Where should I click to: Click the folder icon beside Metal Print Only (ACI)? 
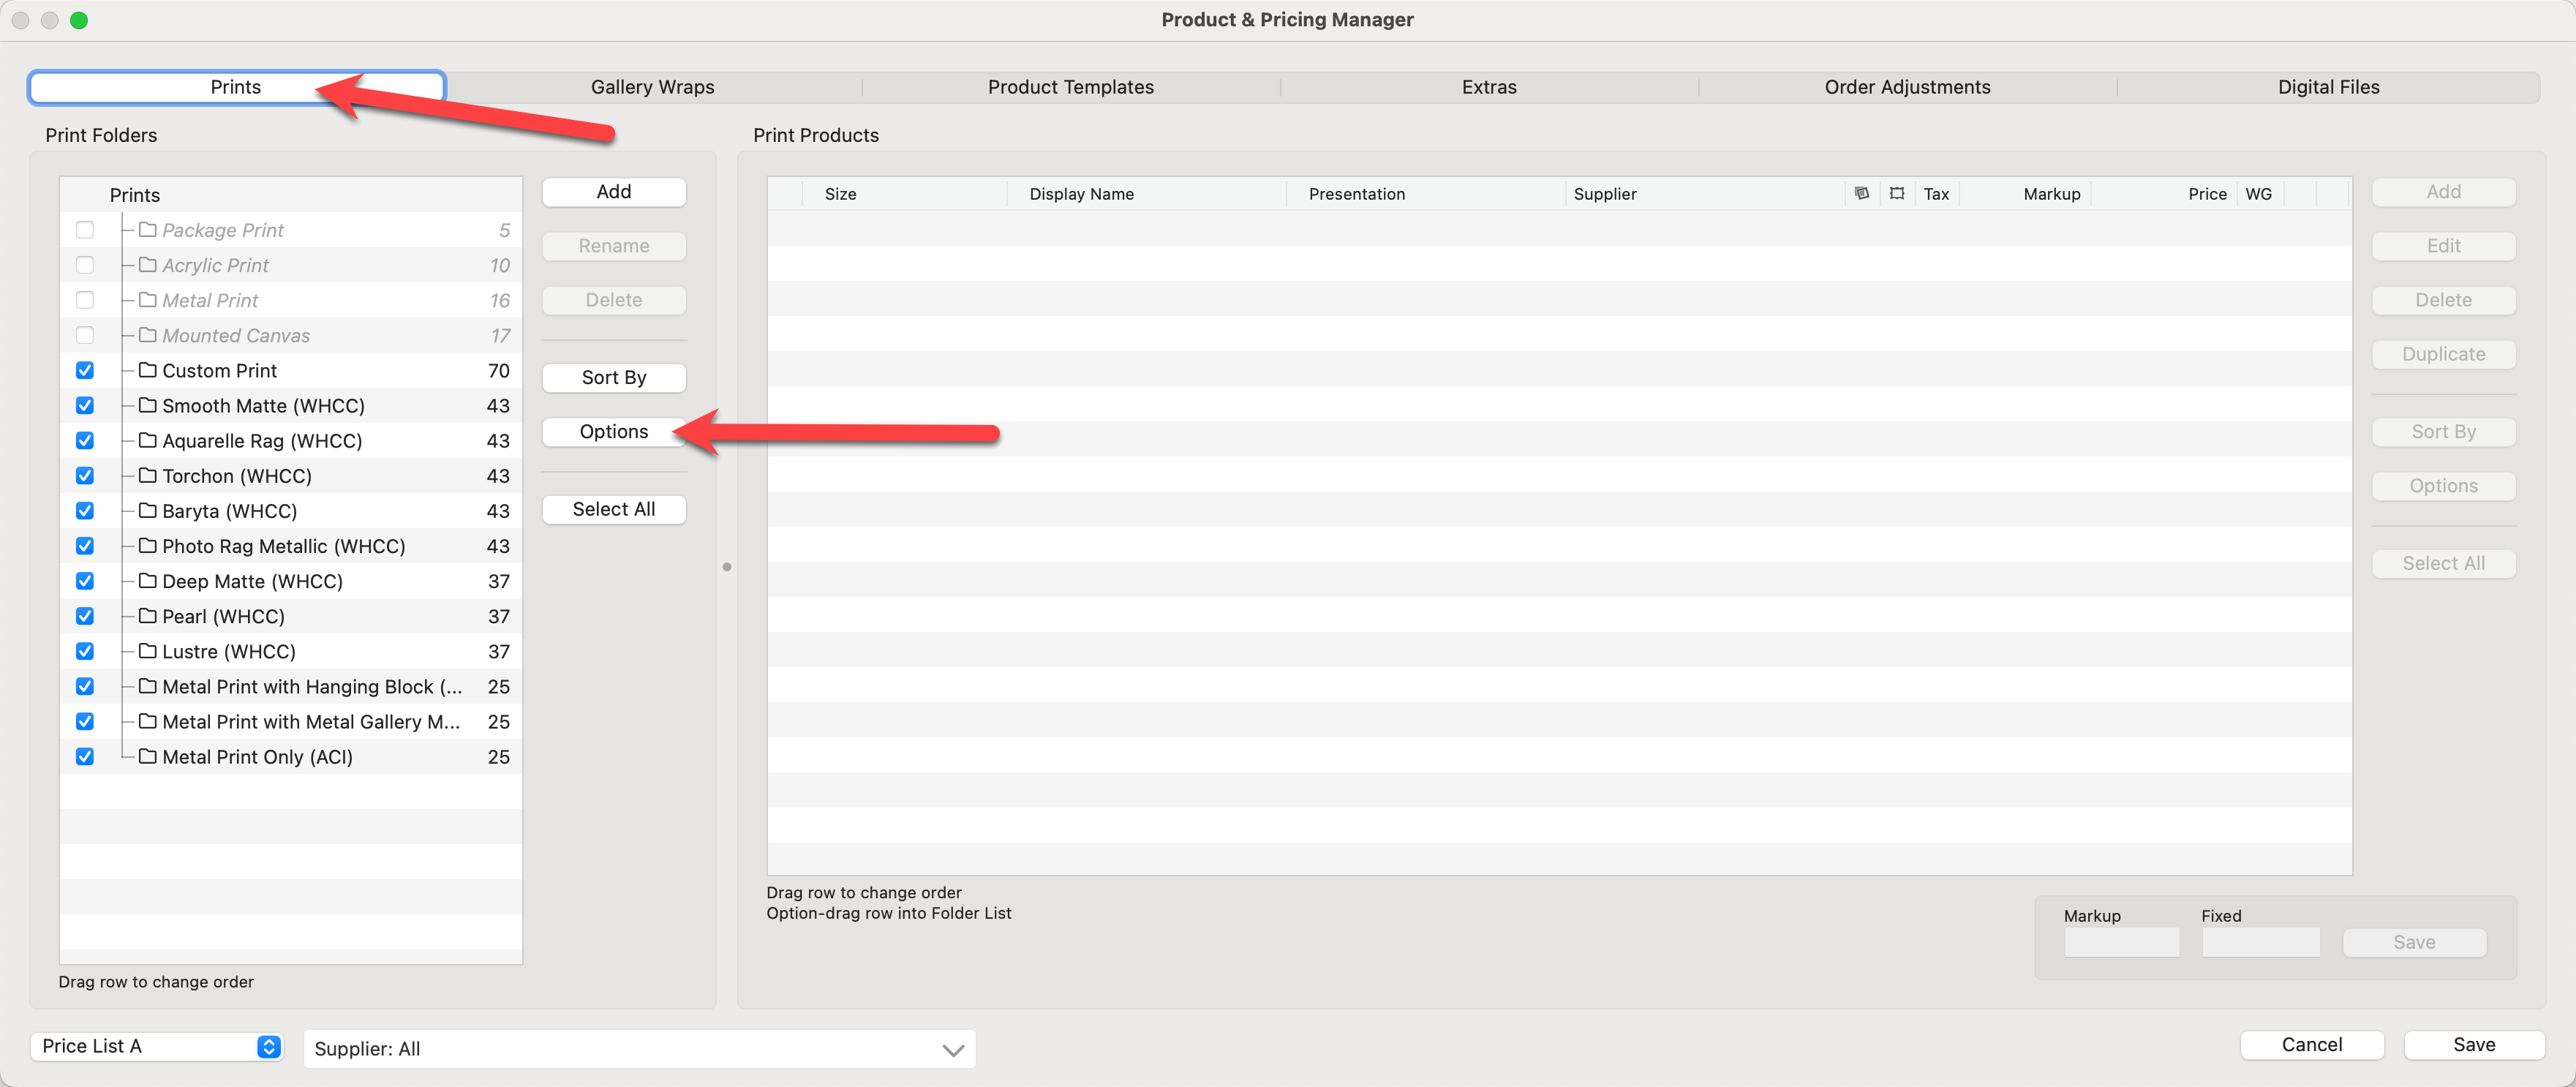point(148,756)
